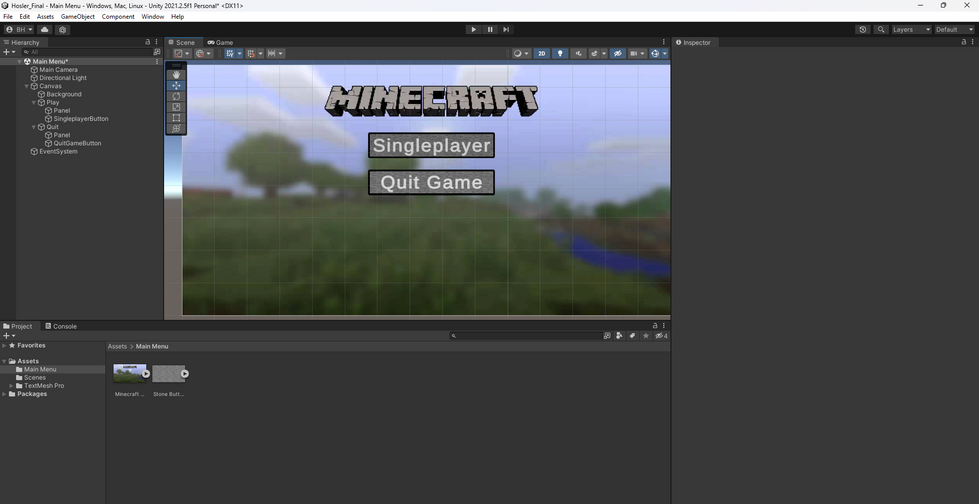Image resolution: width=979 pixels, height=504 pixels.
Task: Select Singleplayer button in Scene view
Action: click(431, 146)
